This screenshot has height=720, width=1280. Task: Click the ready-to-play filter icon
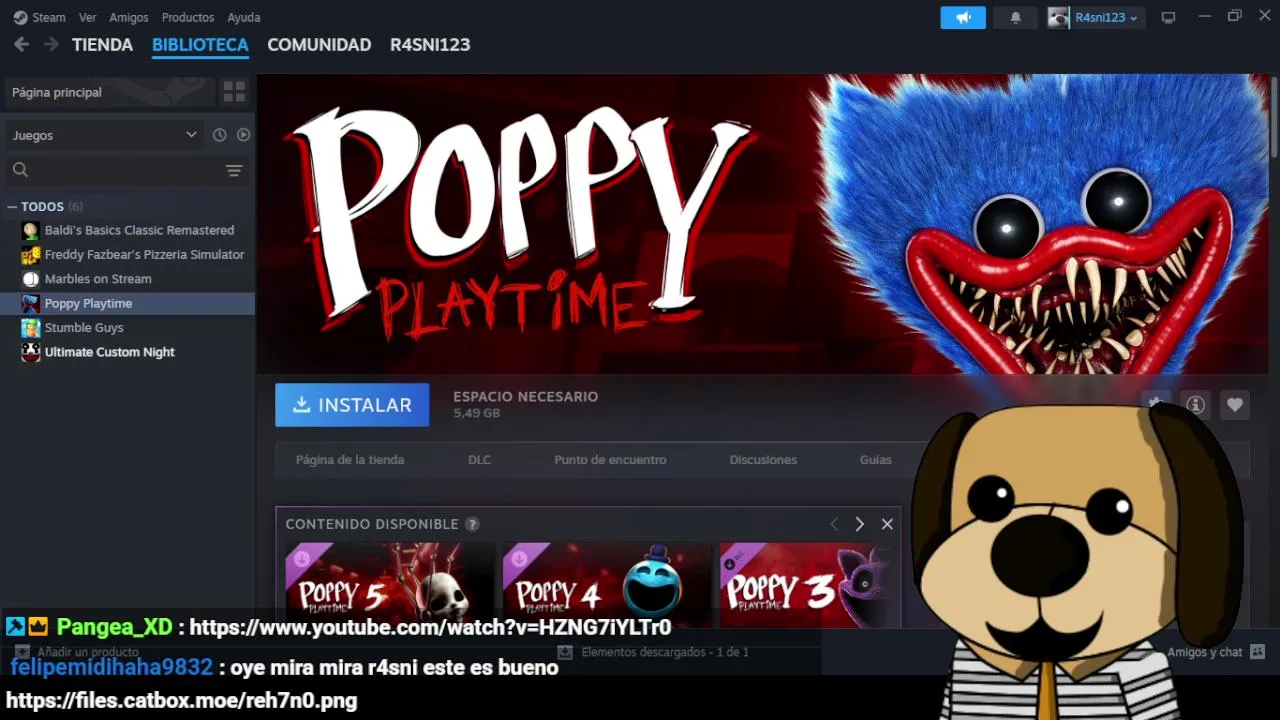click(243, 135)
